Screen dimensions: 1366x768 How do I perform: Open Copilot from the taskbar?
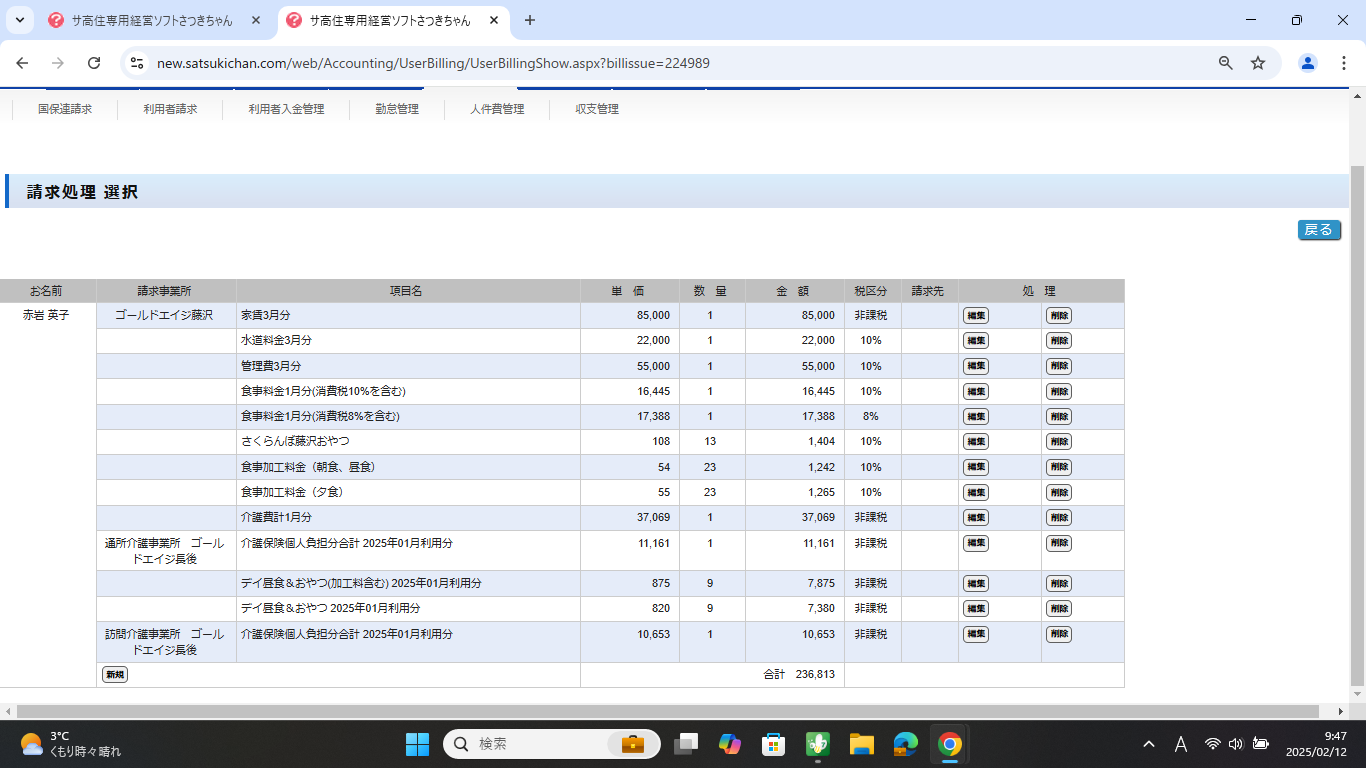729,744
